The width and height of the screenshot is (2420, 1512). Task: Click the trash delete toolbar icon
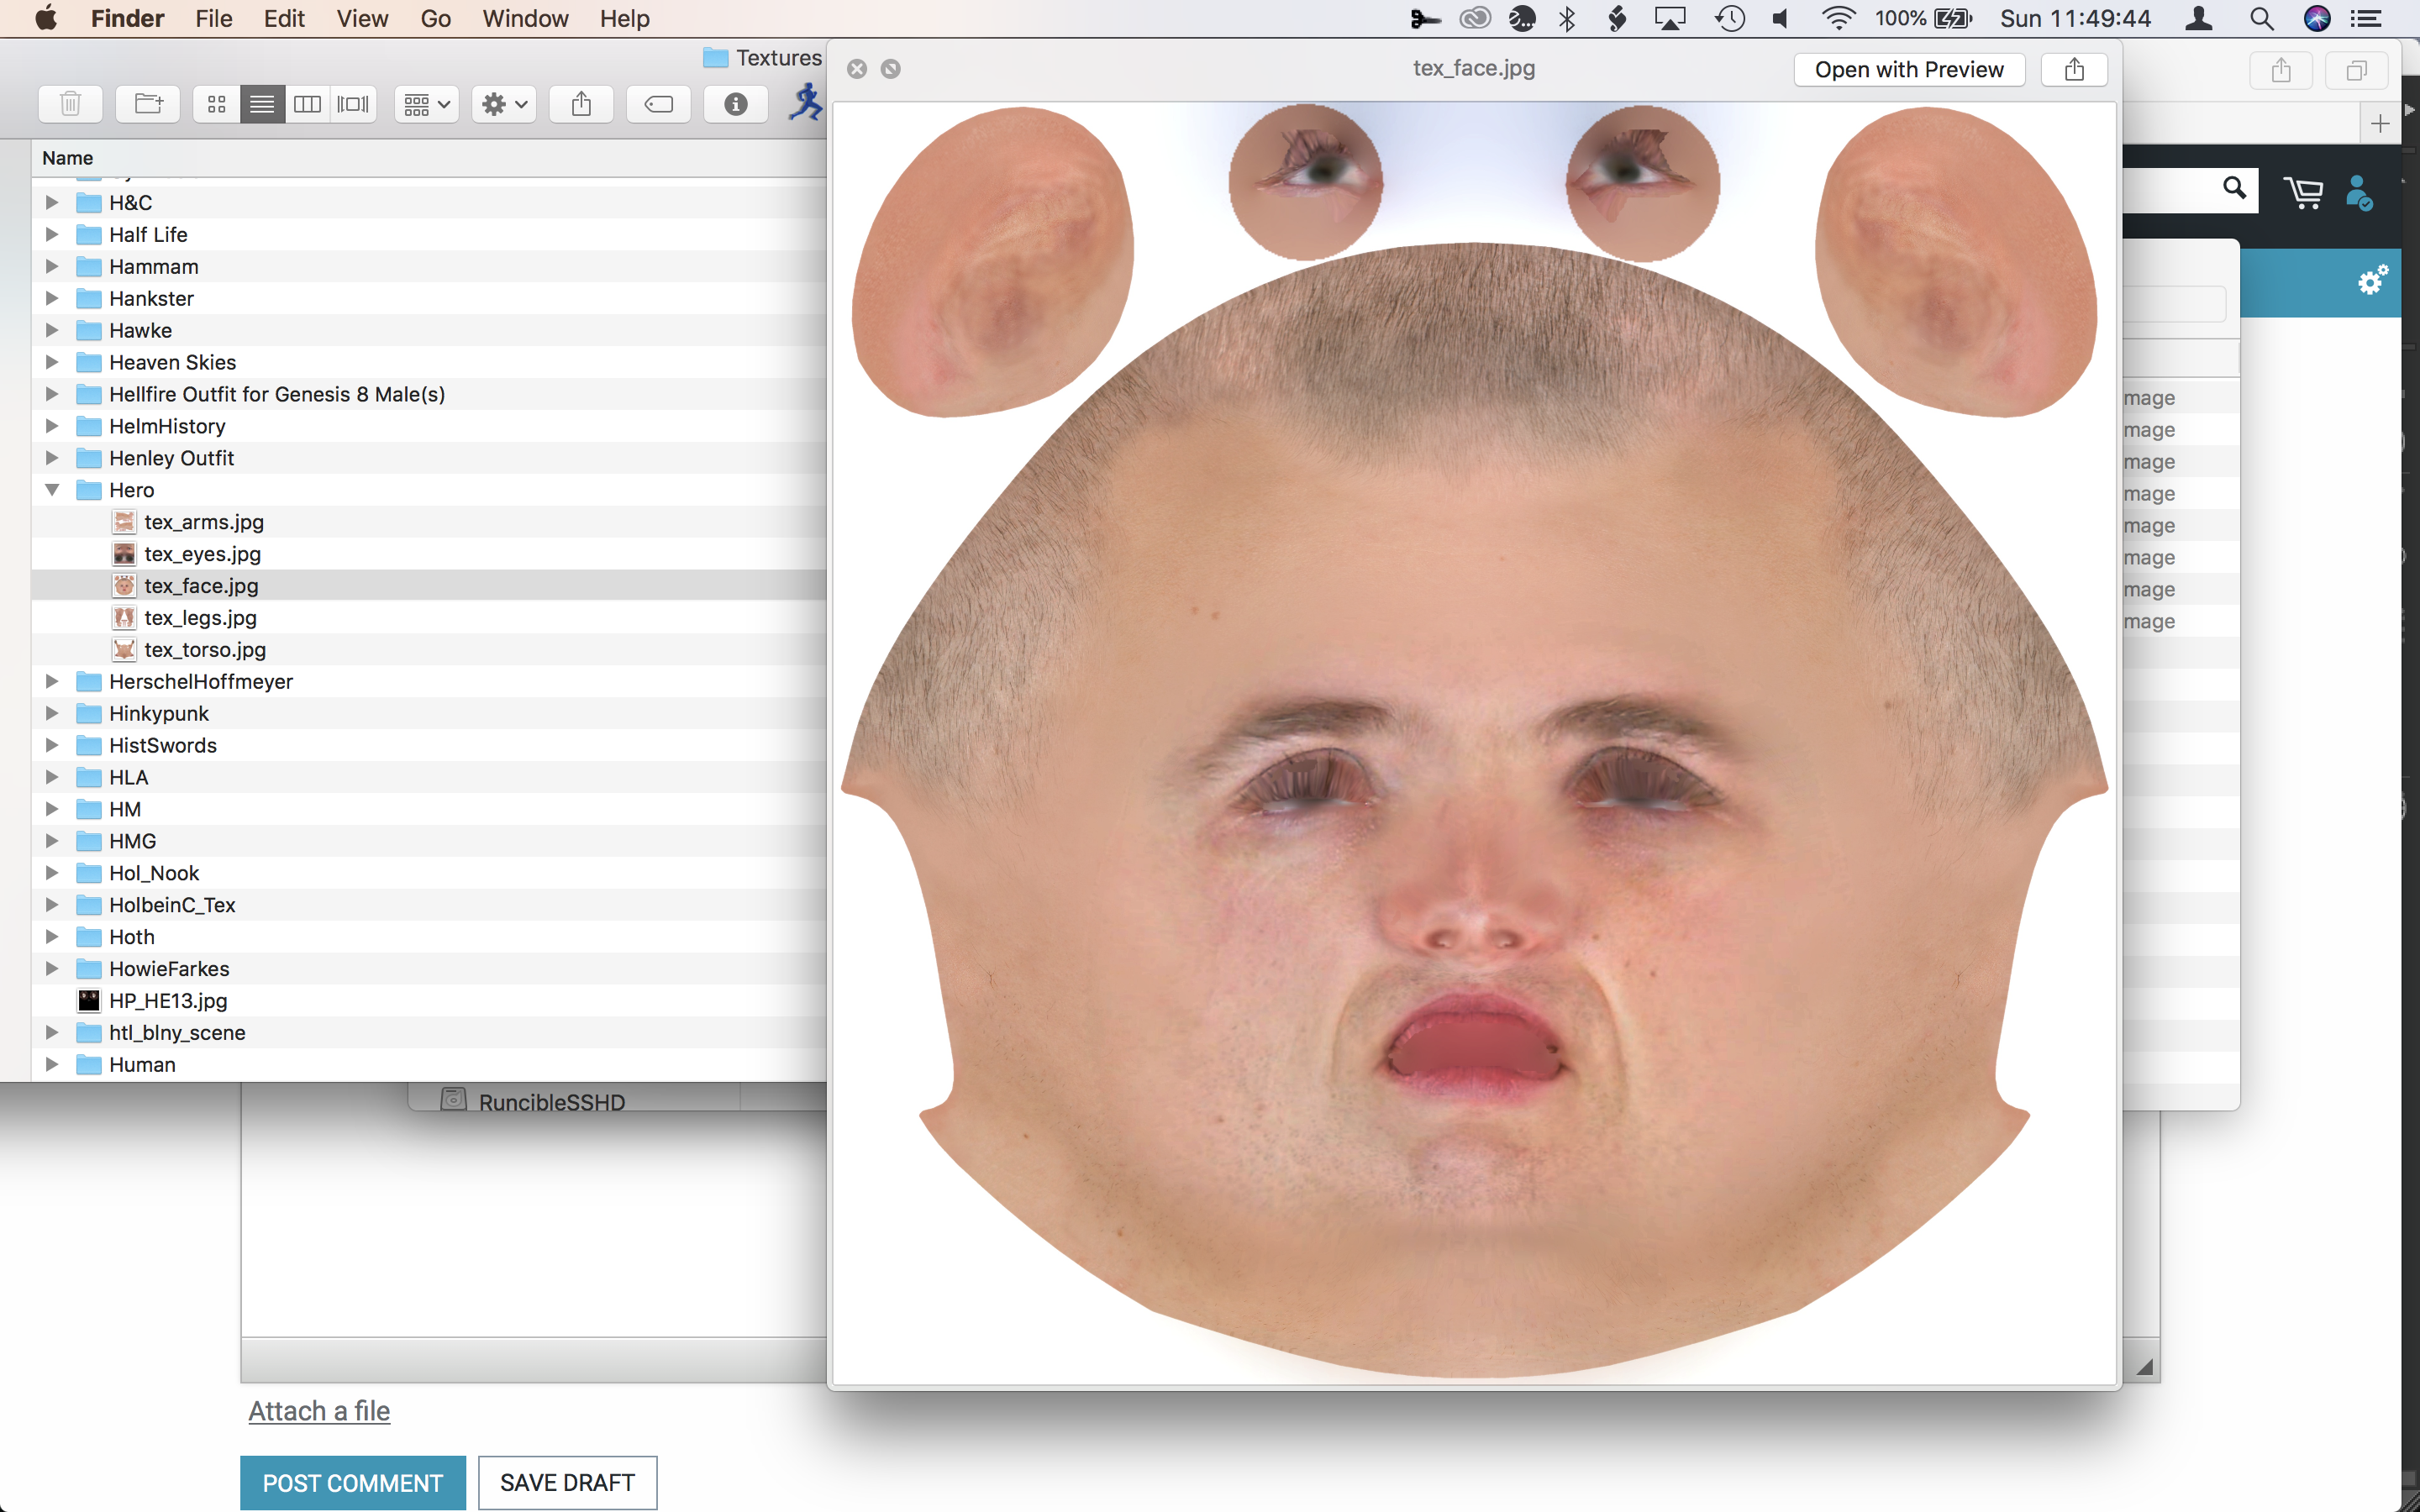70,104
